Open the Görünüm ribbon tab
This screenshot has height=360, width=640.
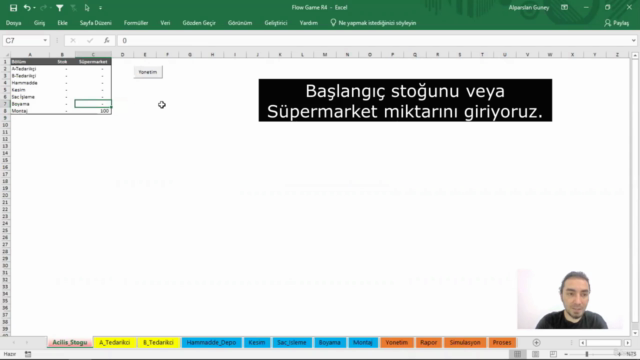(x=240, y=23)
